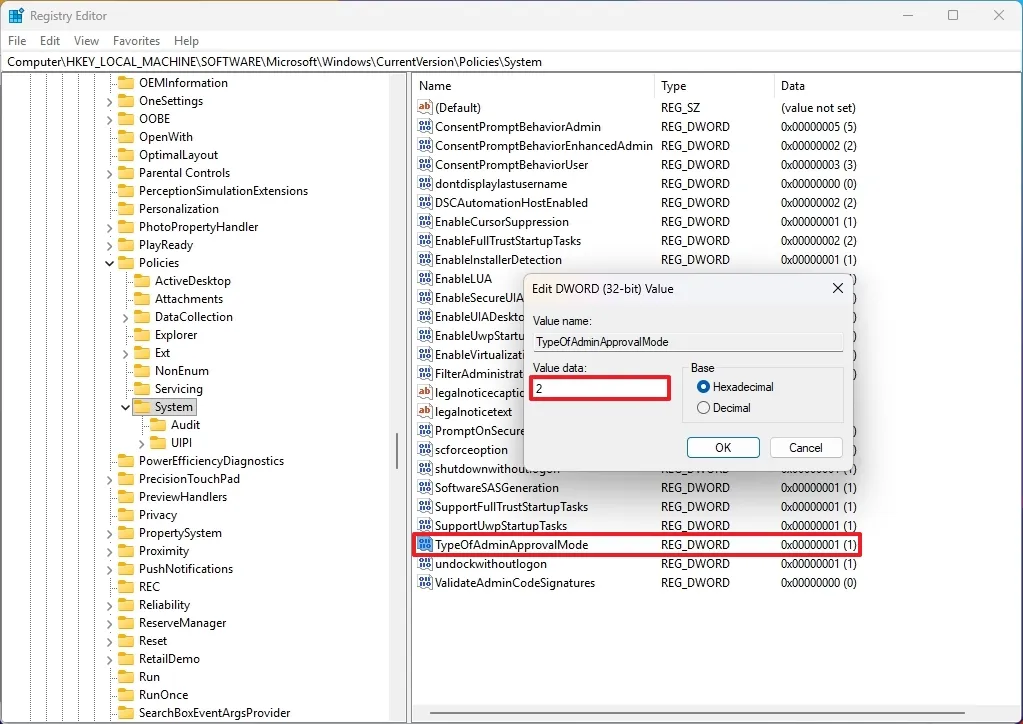Cancel the Edit DWORD dialog
1023x724 pixels.
(x=805, y=447)
